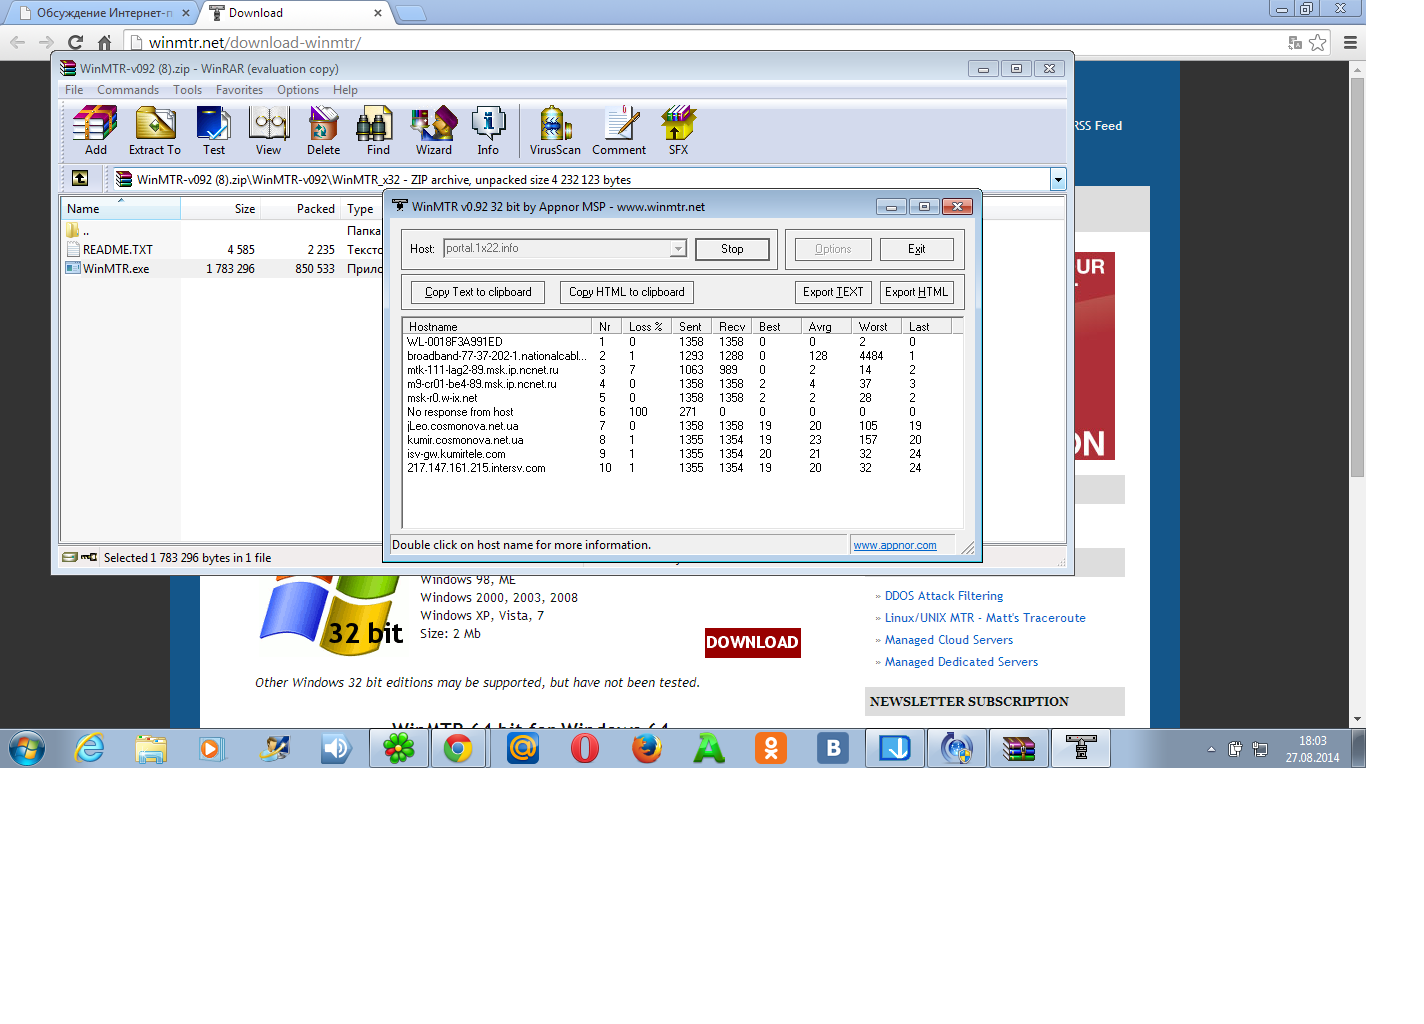Open Odnoklassniki from the taskbar

[771, 748]
